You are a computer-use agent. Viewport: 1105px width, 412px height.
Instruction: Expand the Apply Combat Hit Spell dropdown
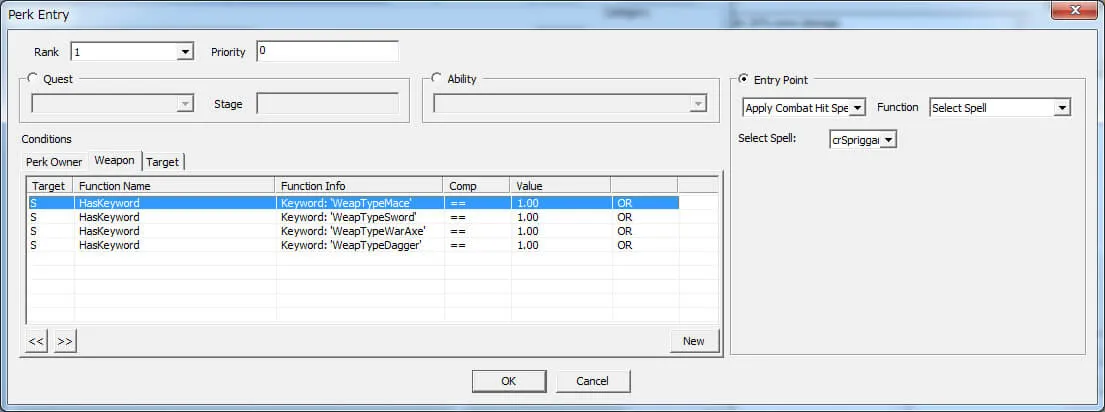857,108
